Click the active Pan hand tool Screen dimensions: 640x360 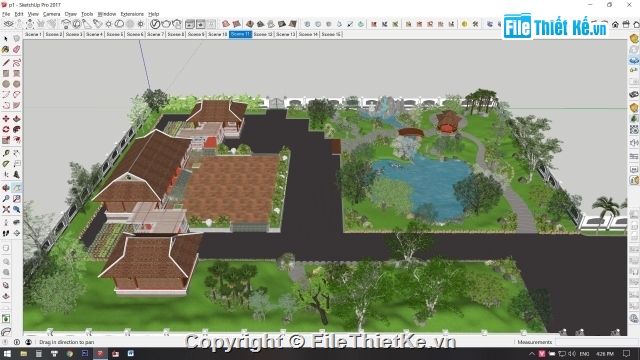pyautogui.click(x=16, y=188)
